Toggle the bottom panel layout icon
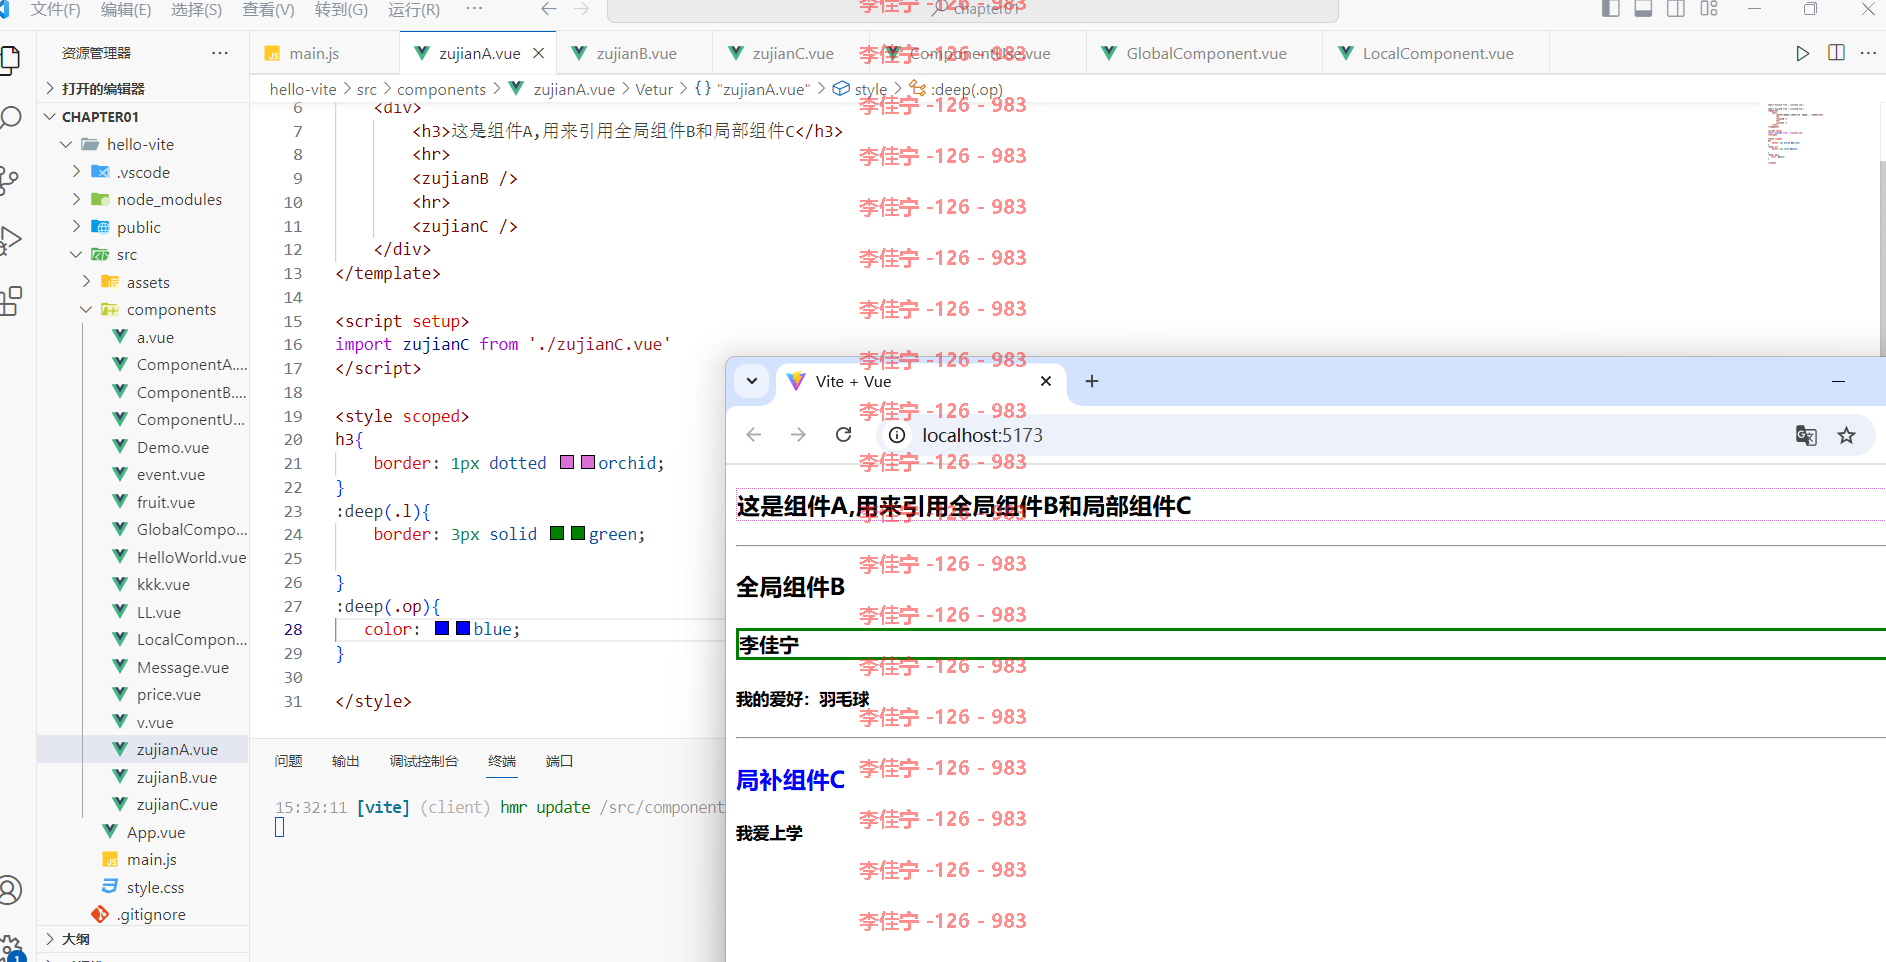 (x=1643, y=9)
